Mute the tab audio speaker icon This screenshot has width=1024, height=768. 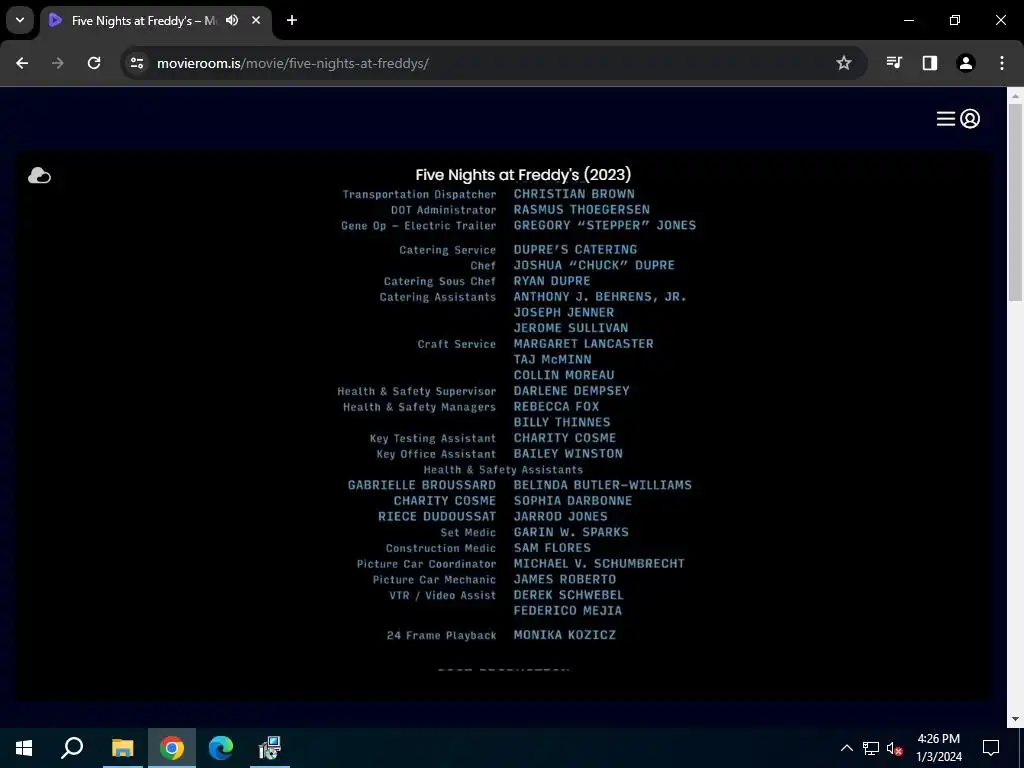[x=232, y=20]
